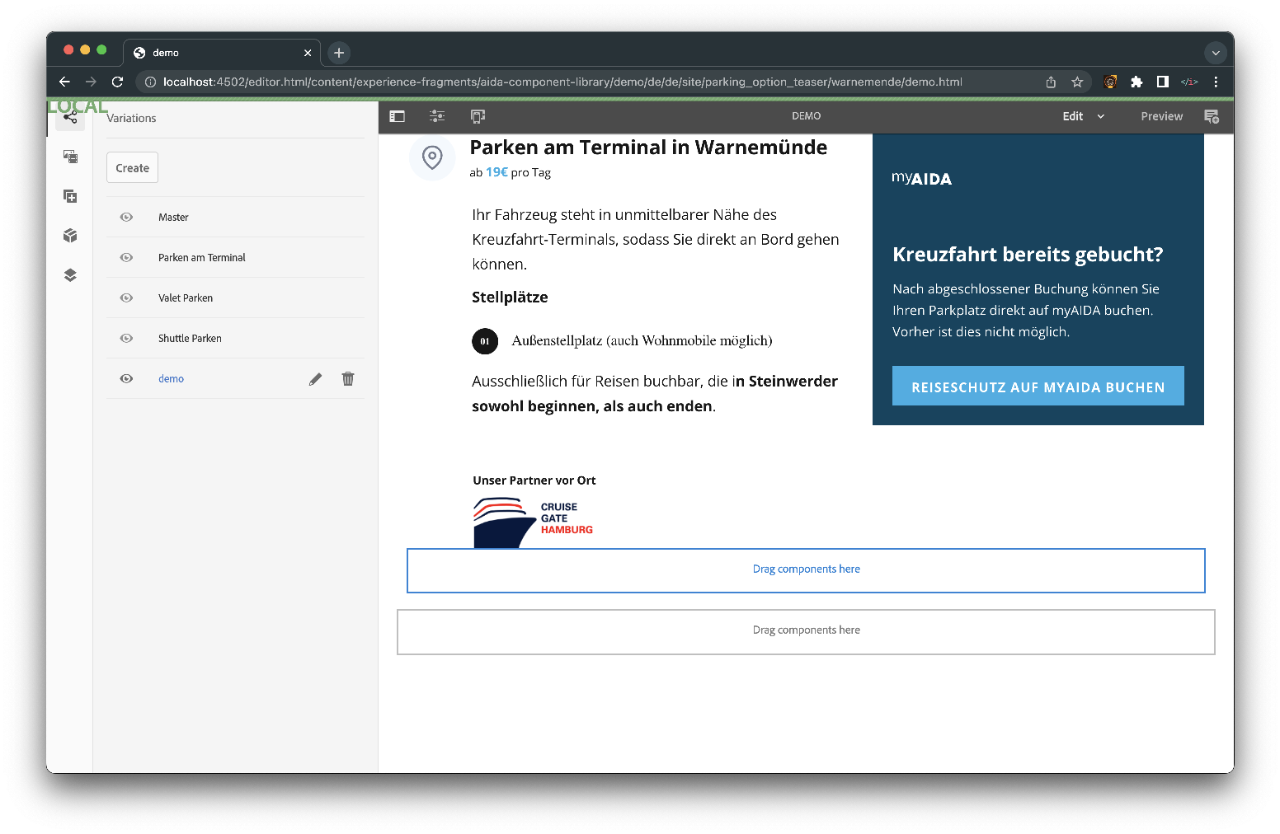This screenshot has width=1280, height=834.
Task: Click Reiseschutz auf myAIDA buchen button
Action: [1037, 386]
